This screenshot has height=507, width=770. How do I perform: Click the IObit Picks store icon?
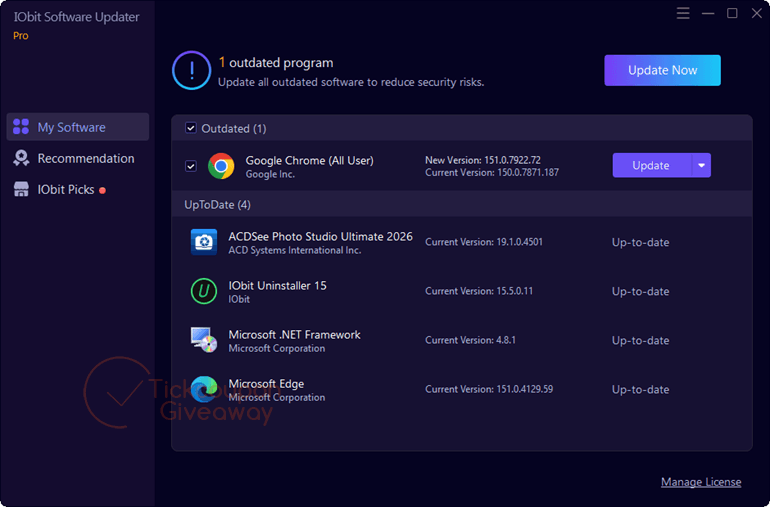point(21,190)
